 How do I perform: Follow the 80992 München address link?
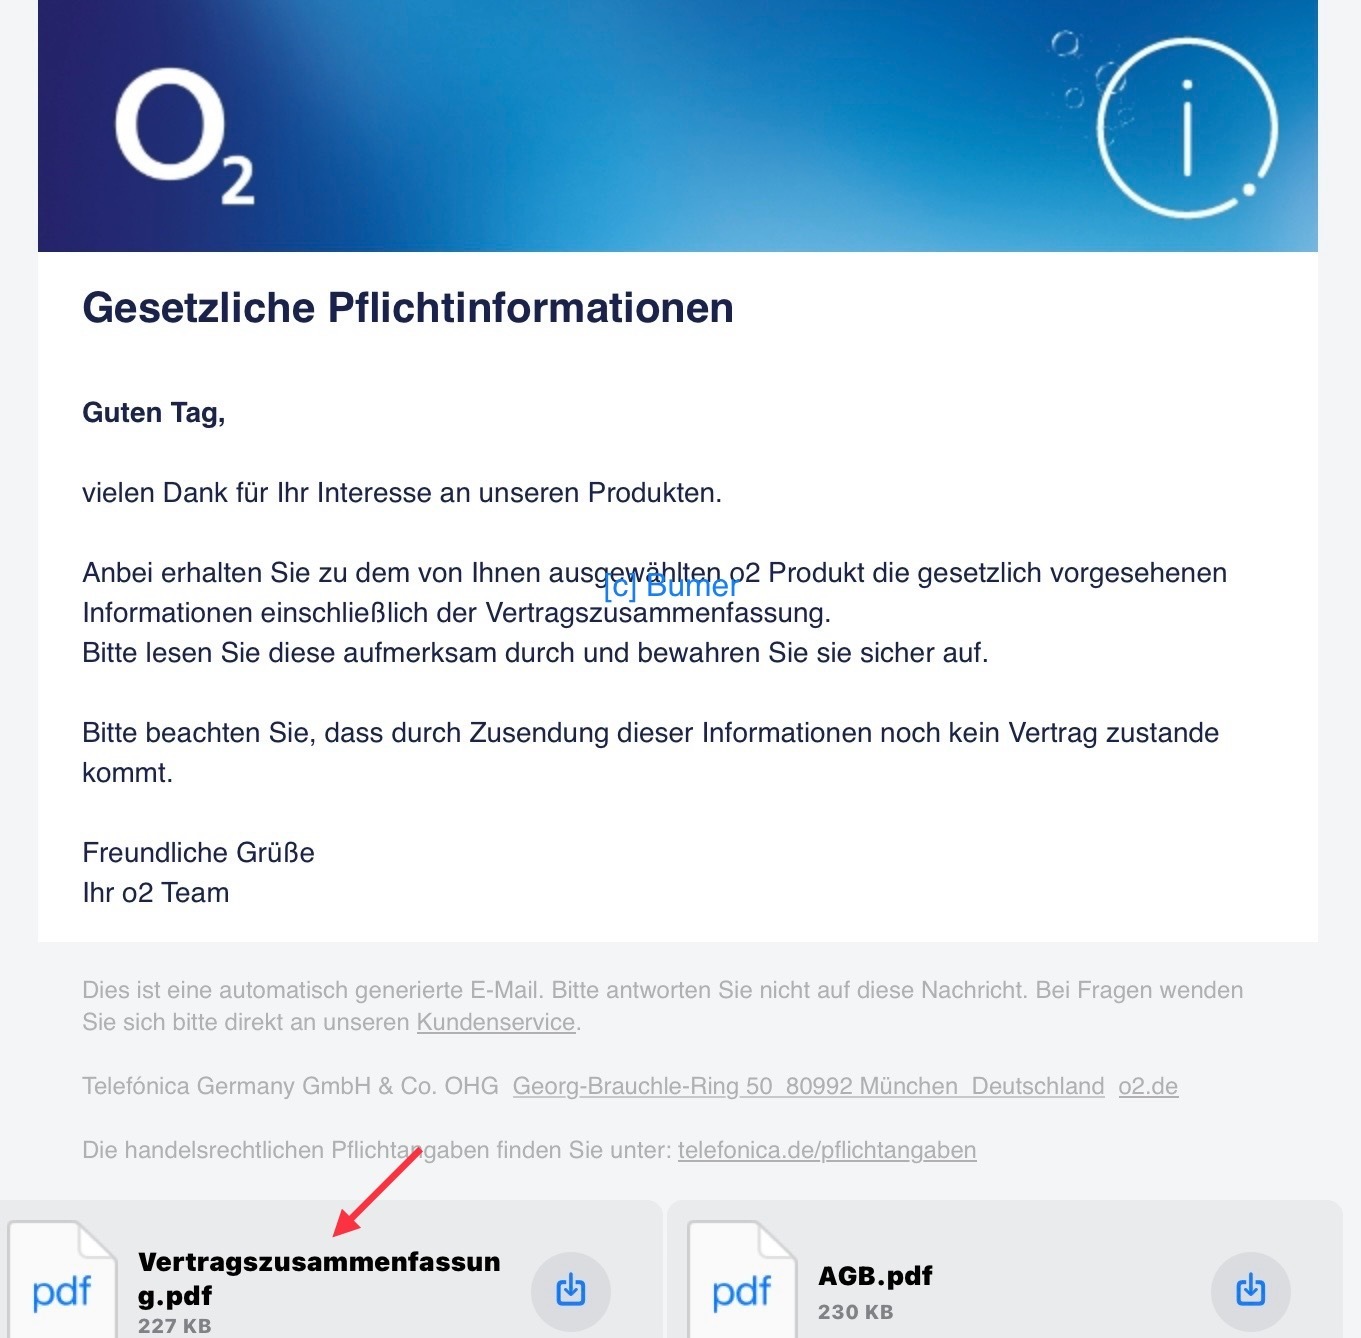coord(872,1086)
